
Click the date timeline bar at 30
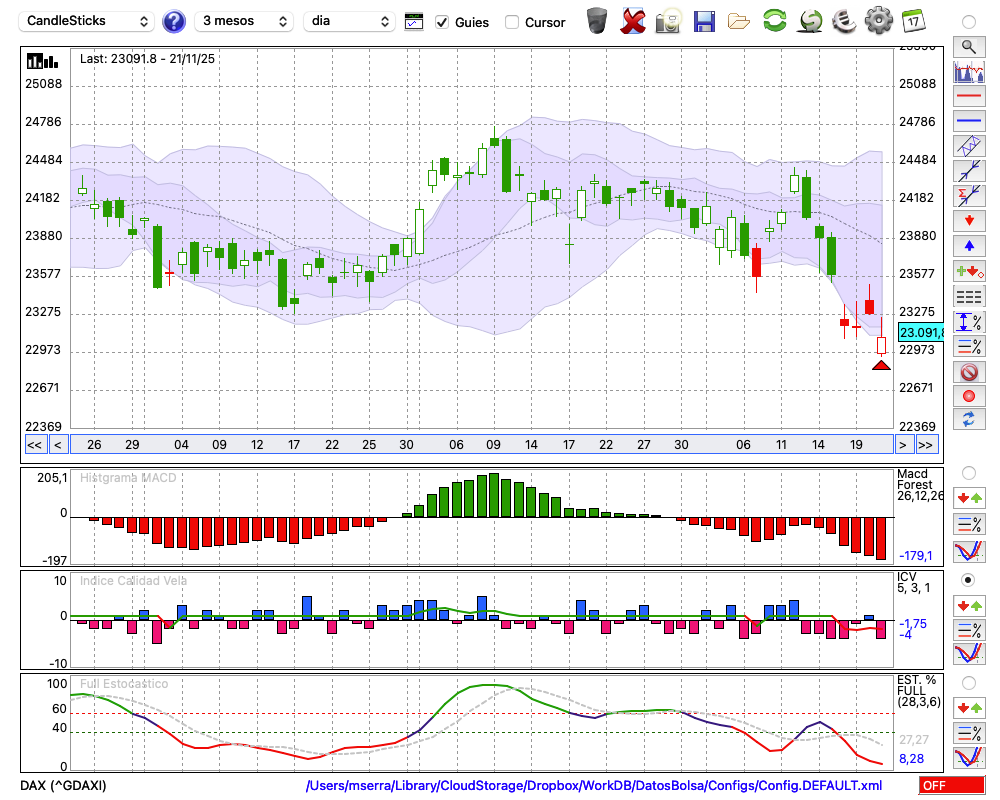click(x=406, y=444)
